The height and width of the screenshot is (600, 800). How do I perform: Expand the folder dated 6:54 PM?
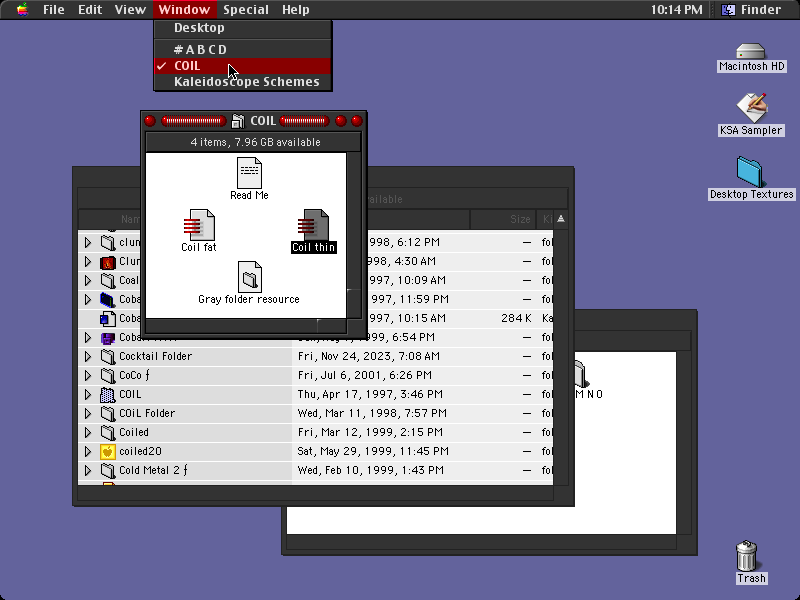(x=88, y=338)
